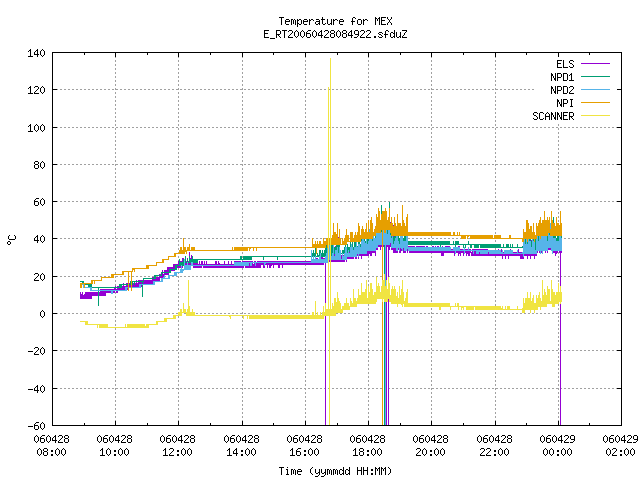Screen dimensions: 640x480
Task: Click the green NPD1 legend line sample
Action: point(595,76)
